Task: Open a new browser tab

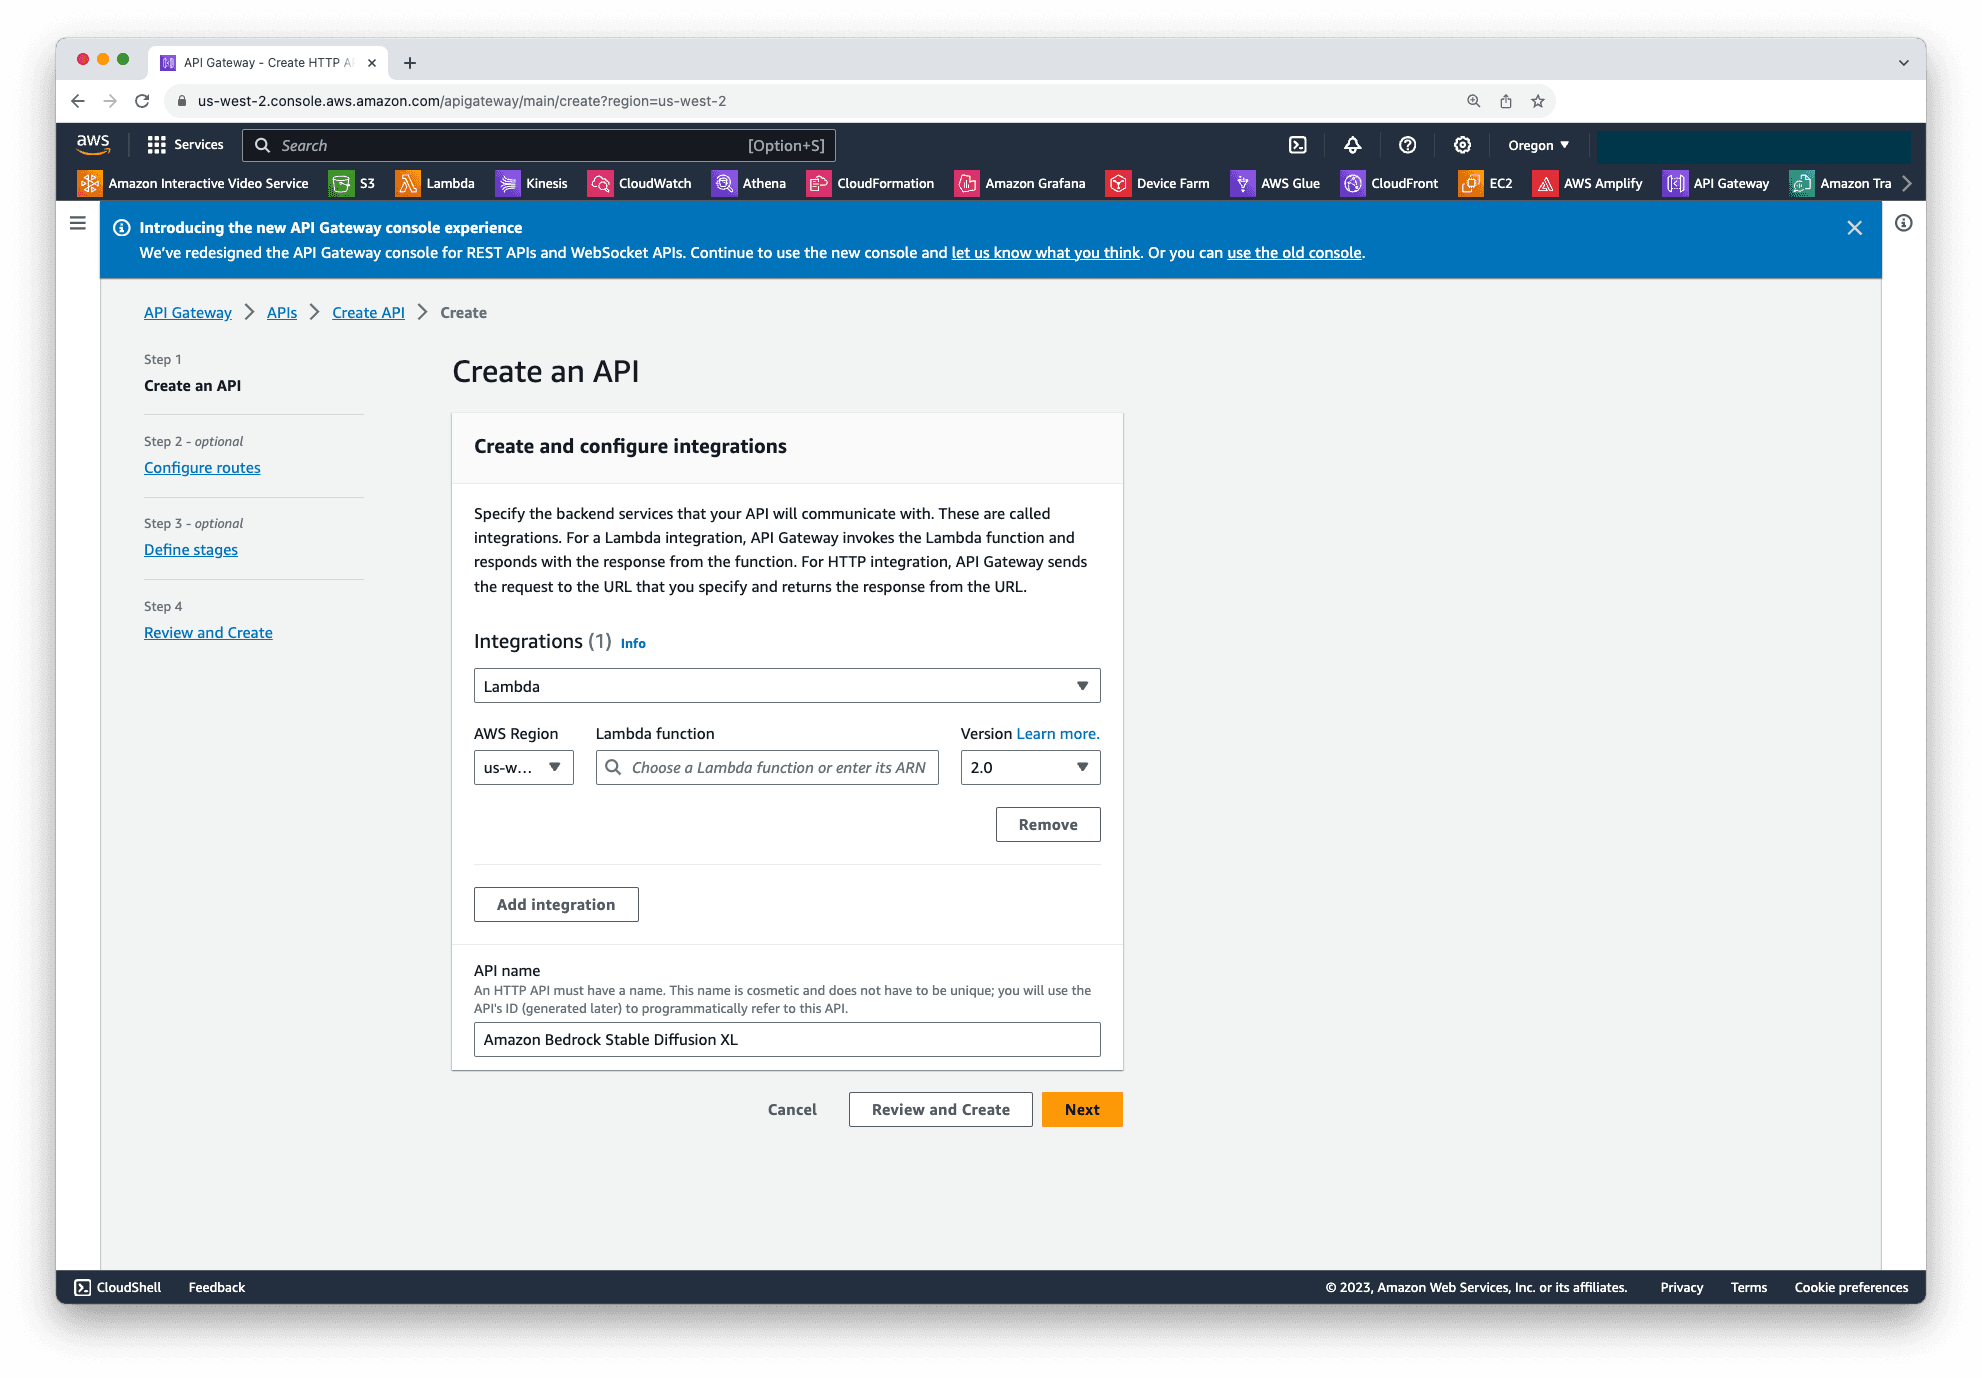Action: click(410, 63)
